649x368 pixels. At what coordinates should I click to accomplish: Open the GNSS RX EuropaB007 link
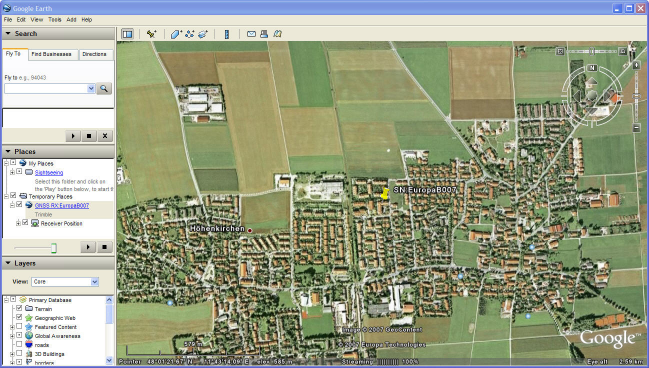pyautogui.click(x=62, y=205)
